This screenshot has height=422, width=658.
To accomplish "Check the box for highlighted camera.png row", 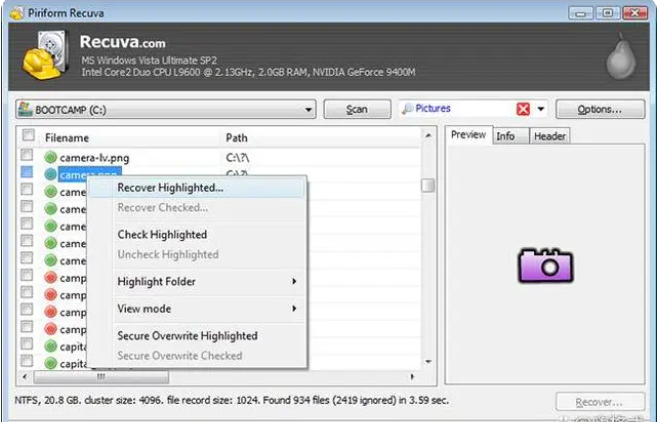I will 27,172.
